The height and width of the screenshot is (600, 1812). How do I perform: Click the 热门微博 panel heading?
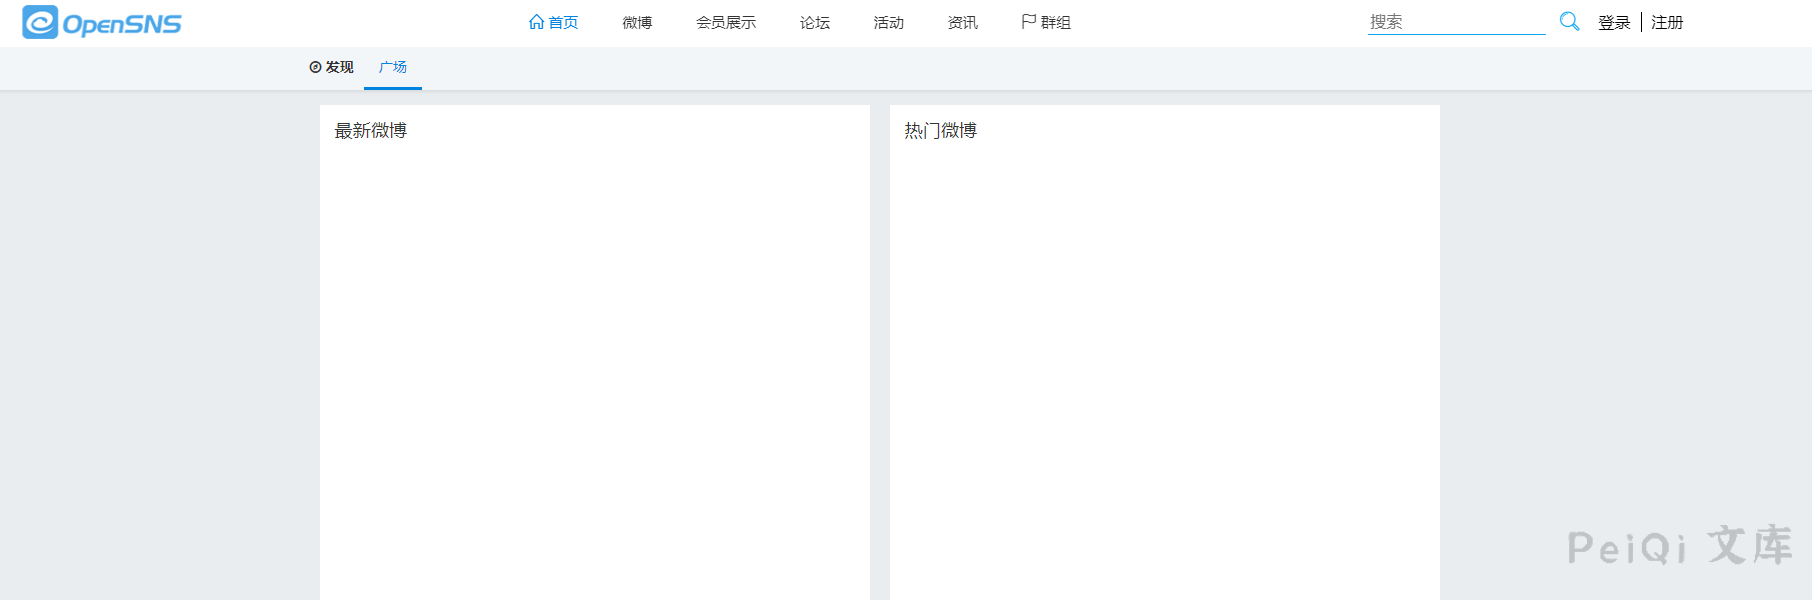941,131
